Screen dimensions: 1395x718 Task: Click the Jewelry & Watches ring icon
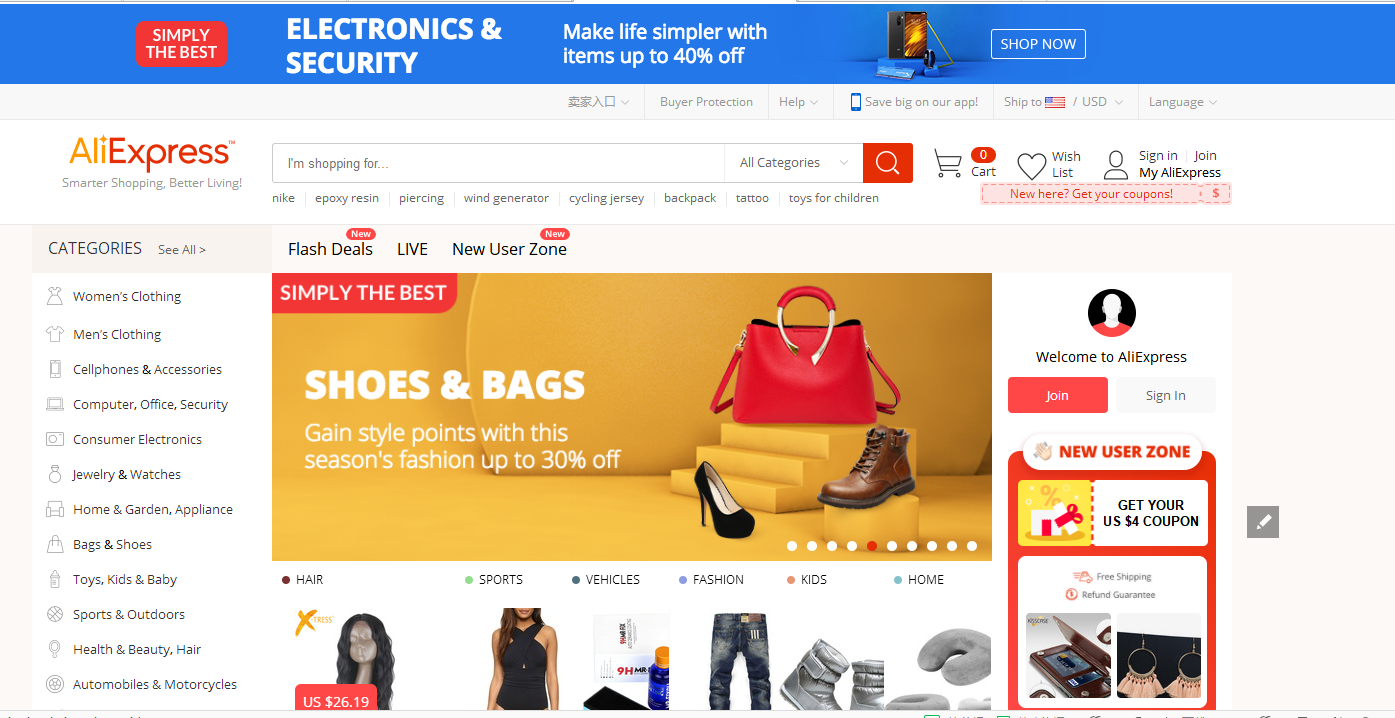coord(55,474)
